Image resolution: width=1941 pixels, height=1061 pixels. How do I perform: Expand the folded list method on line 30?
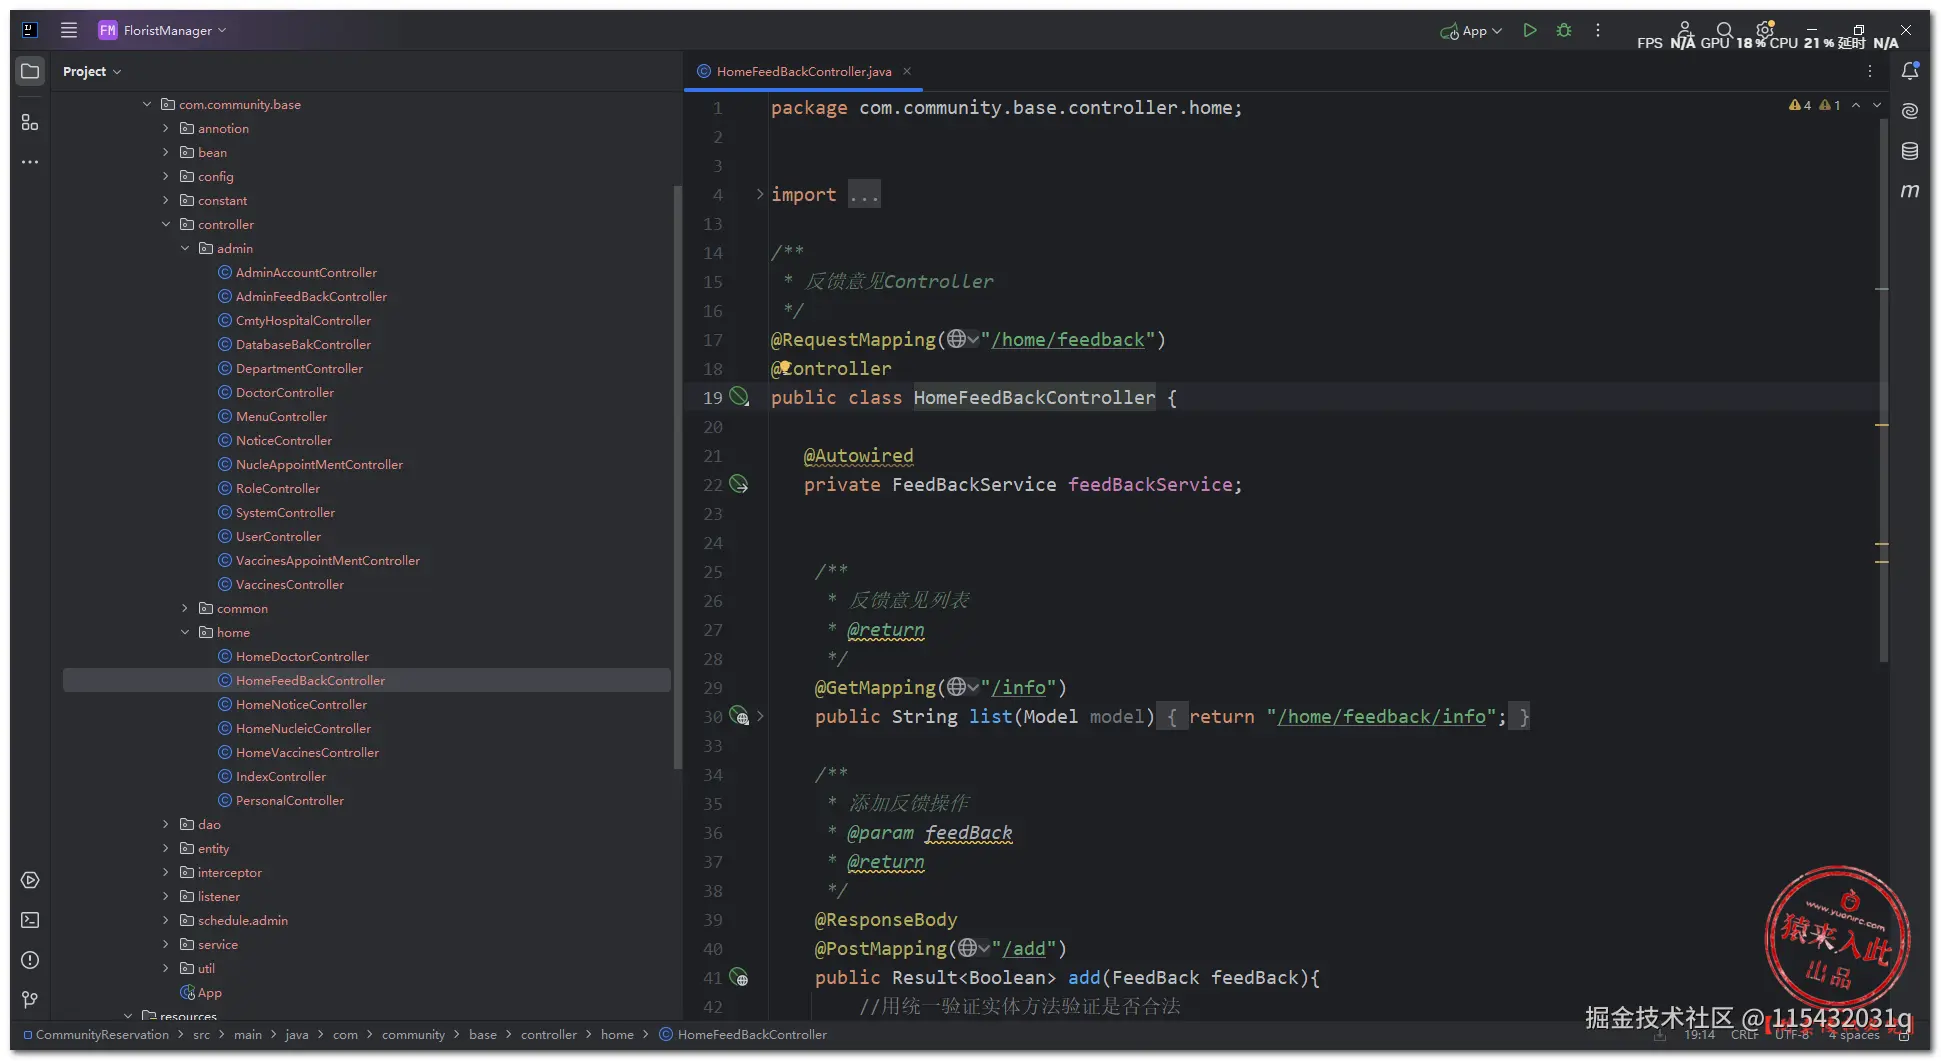coord(760,716)
